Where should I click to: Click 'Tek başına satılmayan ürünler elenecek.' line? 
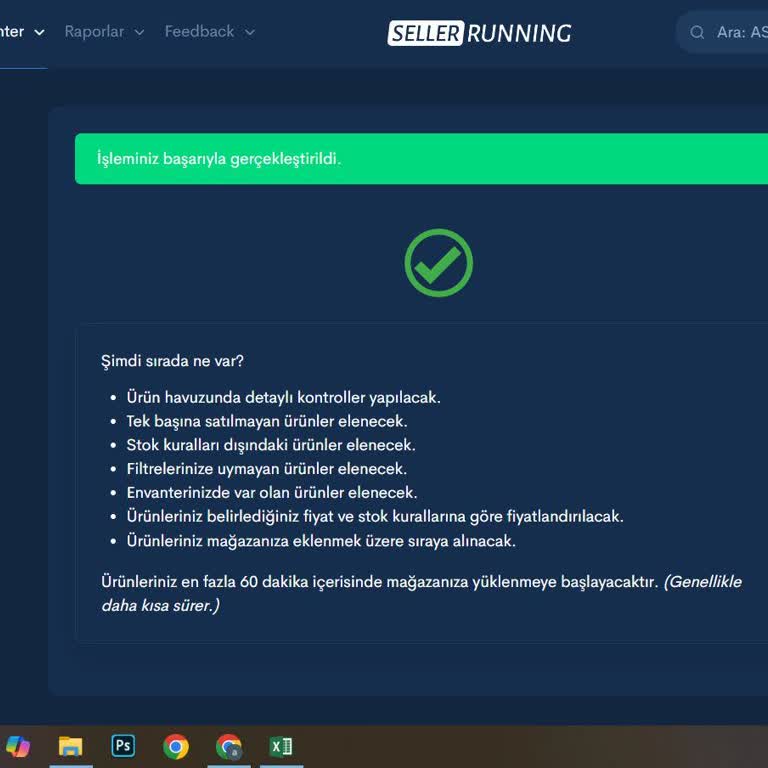[x=267, y=421]
